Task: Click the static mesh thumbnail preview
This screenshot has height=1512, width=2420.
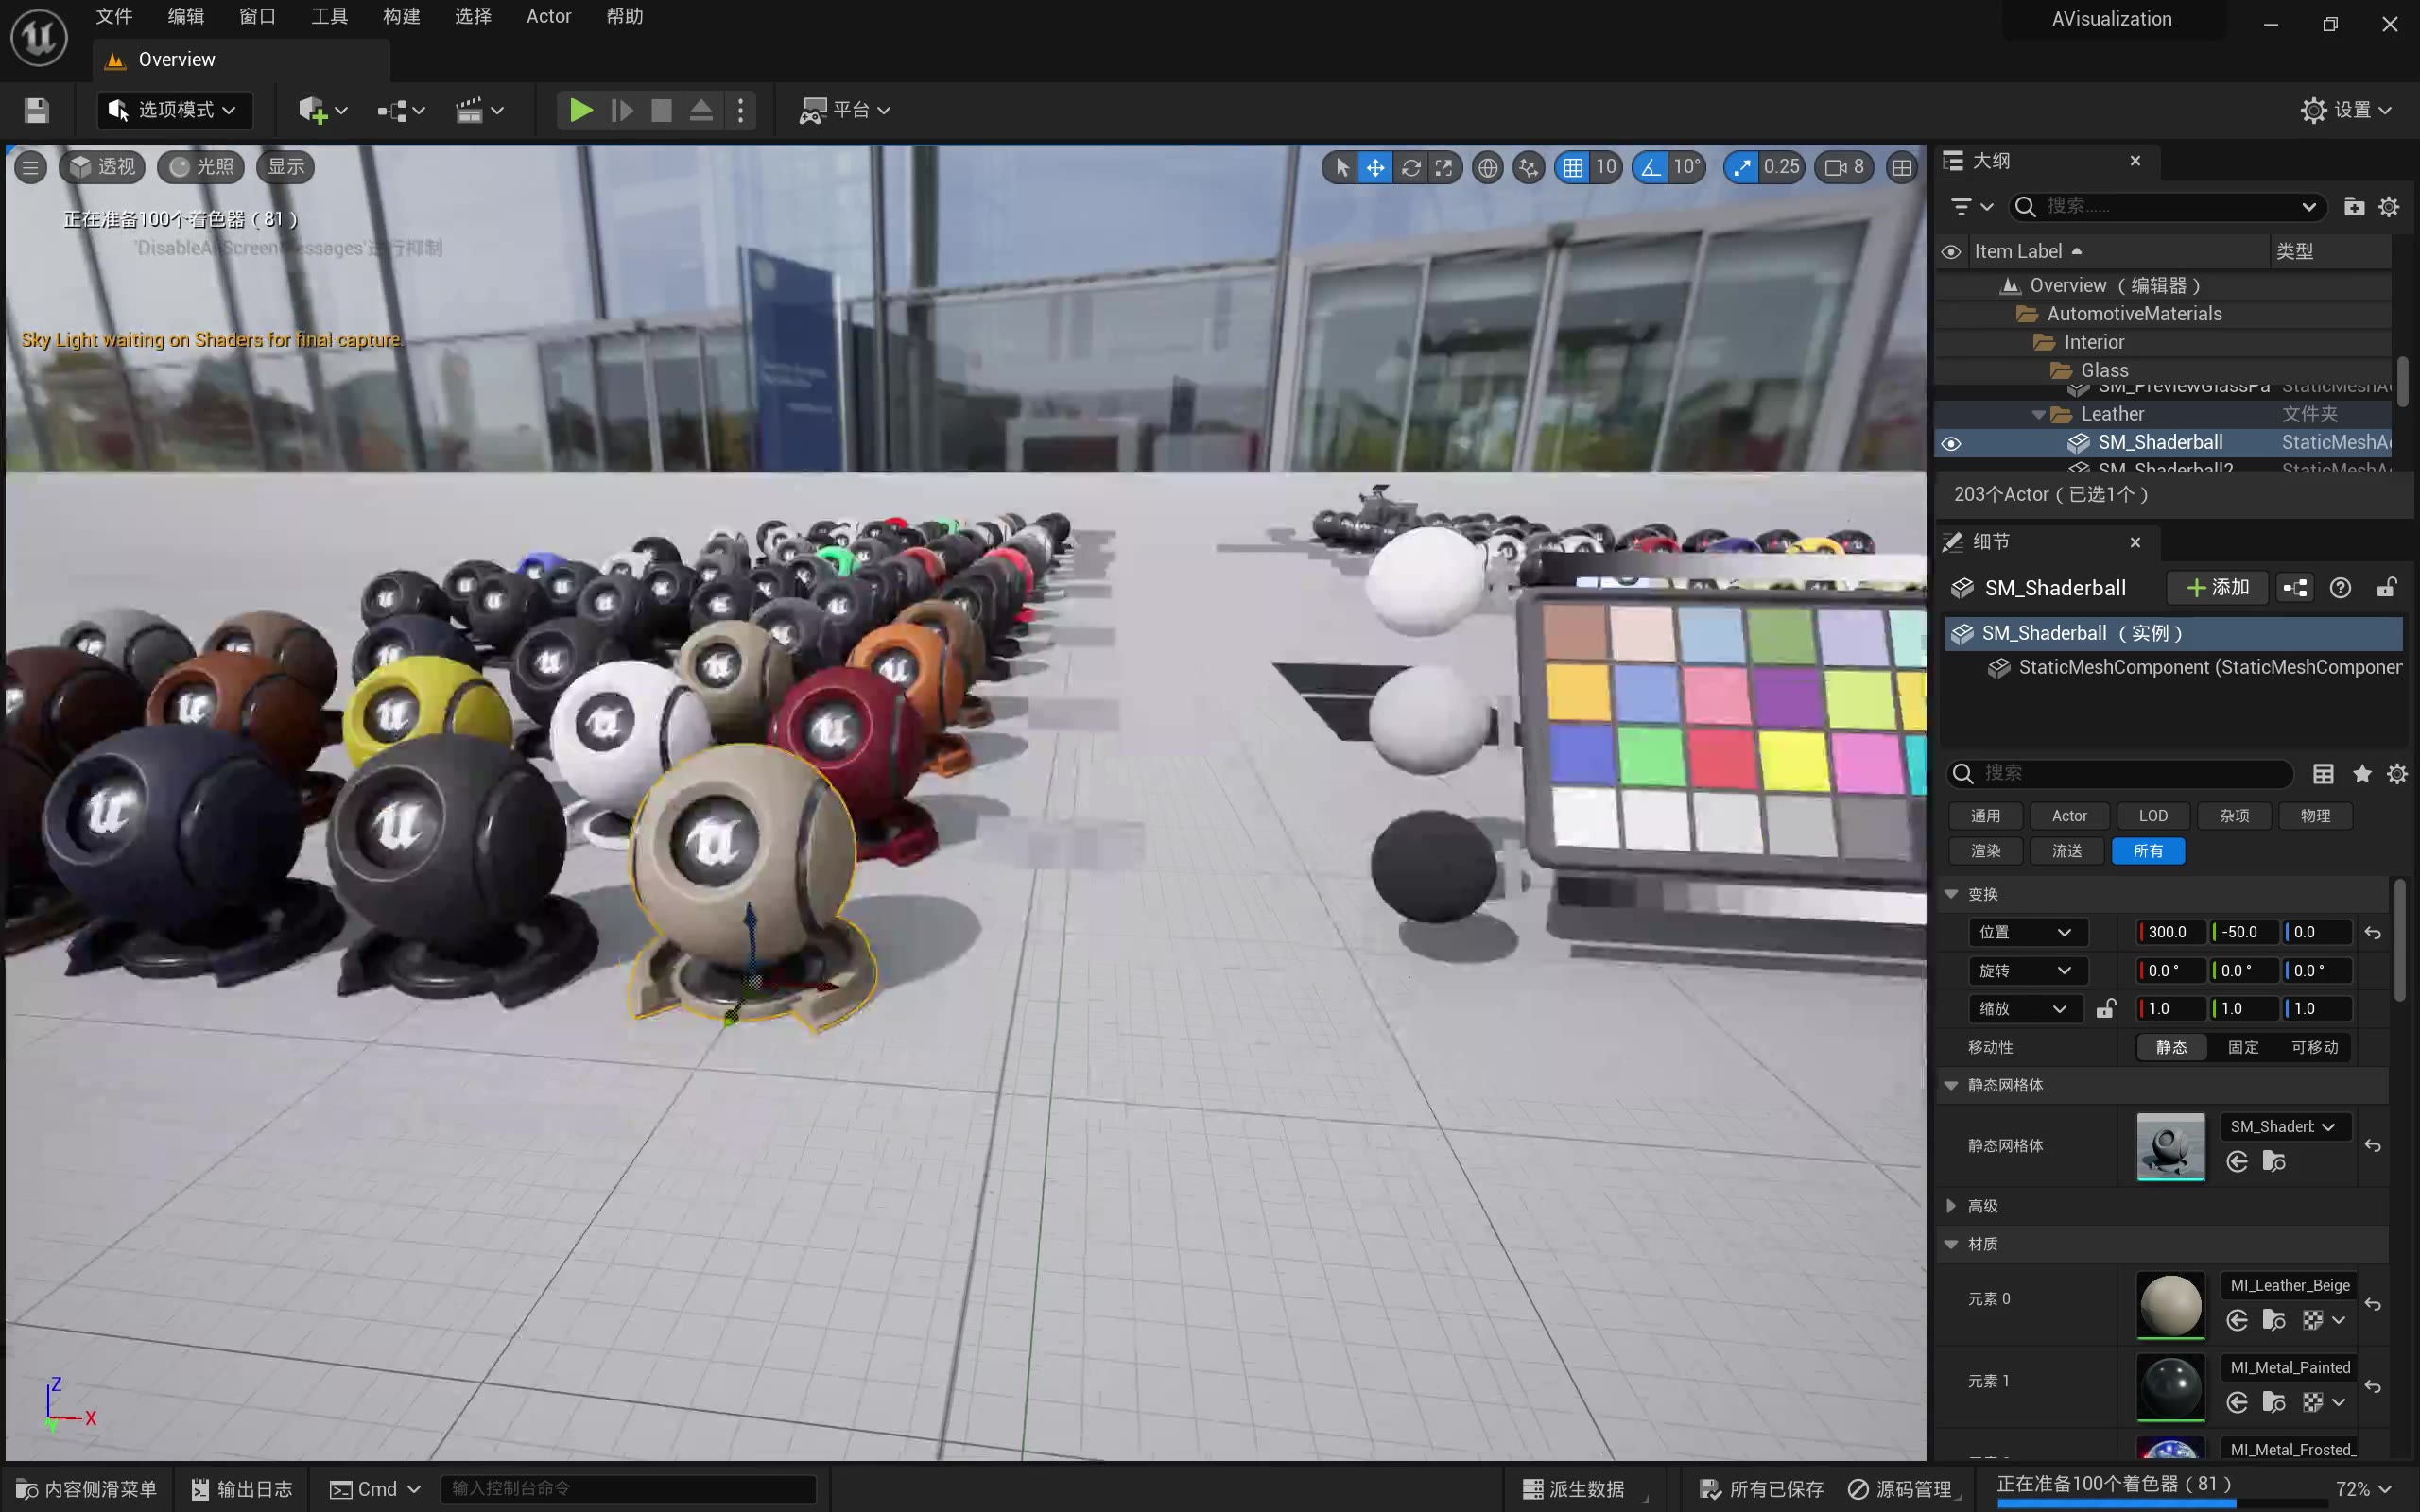Action: coord(2170,1146)
